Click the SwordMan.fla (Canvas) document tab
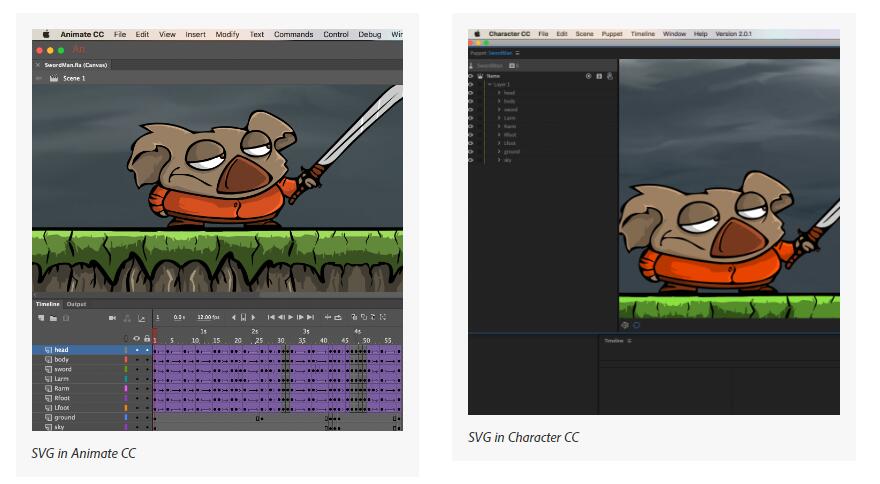Screen dimensions: 880x484 tap(75, 65)
